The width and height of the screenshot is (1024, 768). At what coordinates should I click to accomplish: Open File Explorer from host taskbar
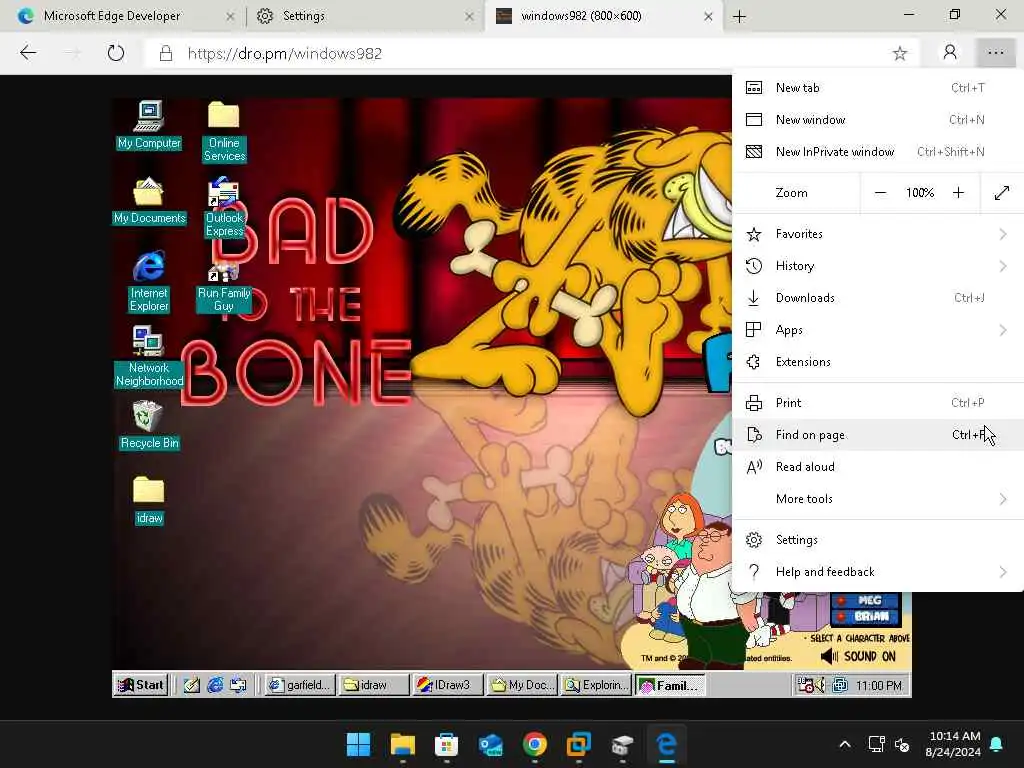point(402,744)
